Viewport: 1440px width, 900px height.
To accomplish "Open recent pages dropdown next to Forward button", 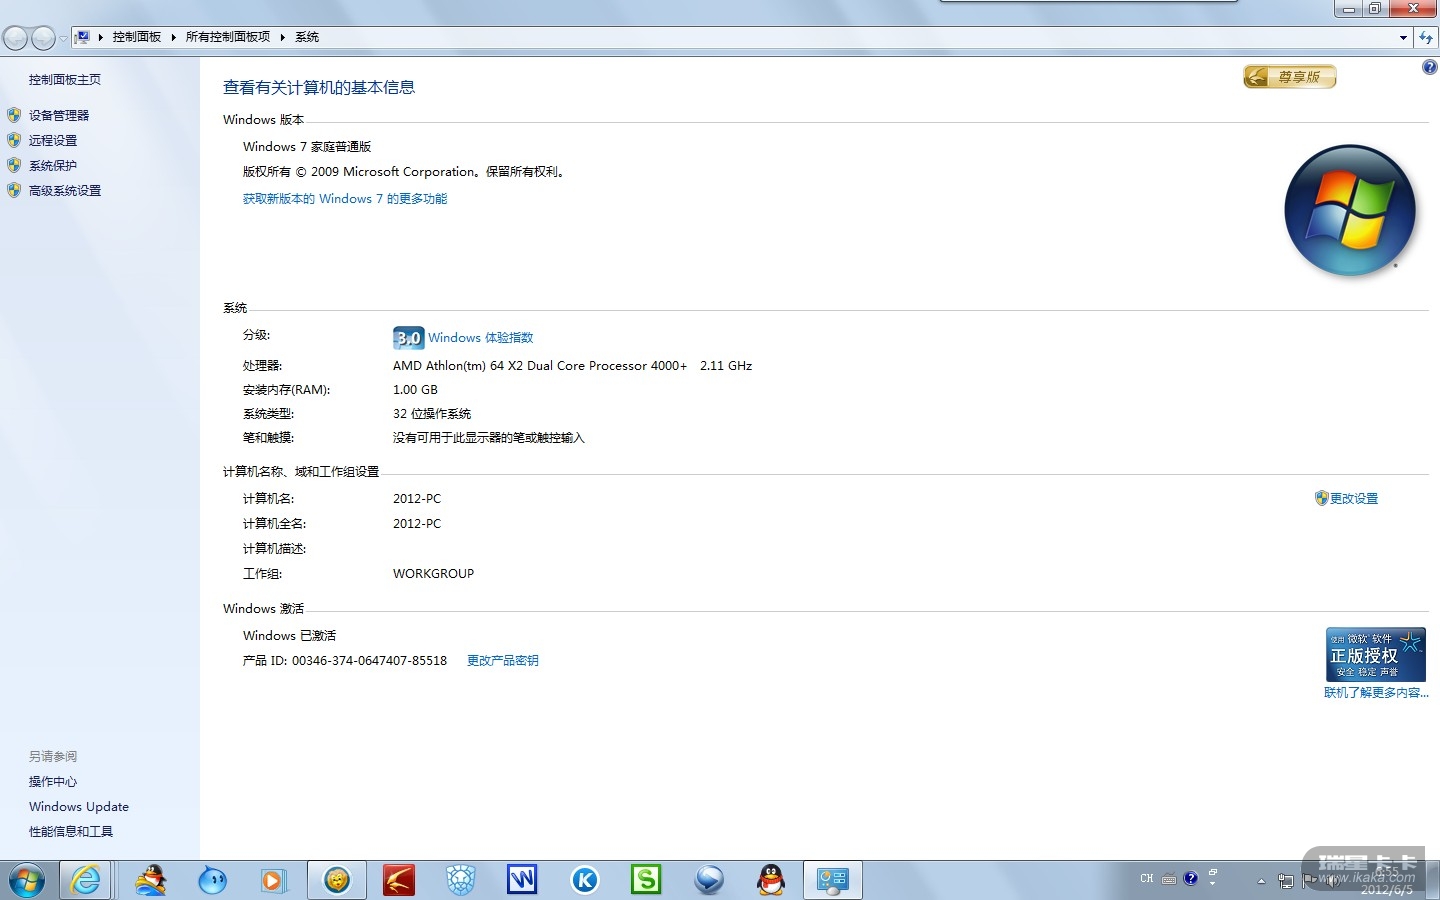I will coord(63,39).
